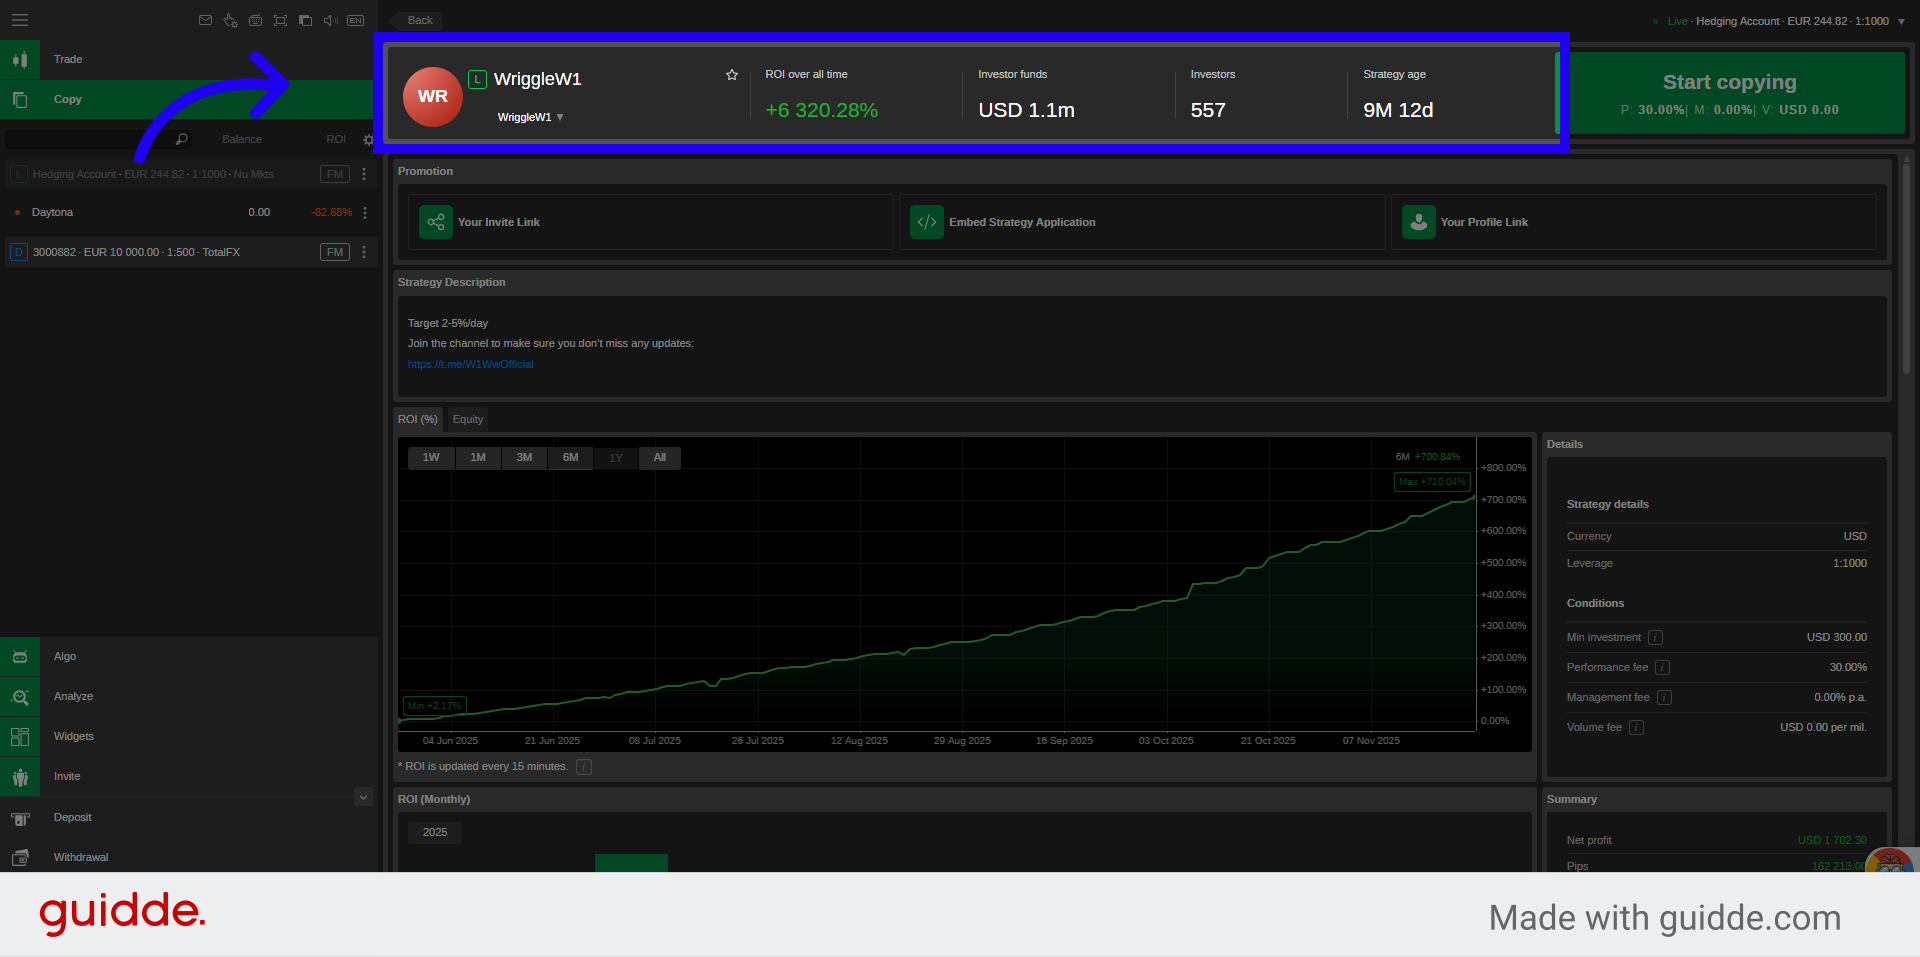Expand the WriggleW1 strategy dropdown
This screenshot has width=1920, height=957.
560,117
